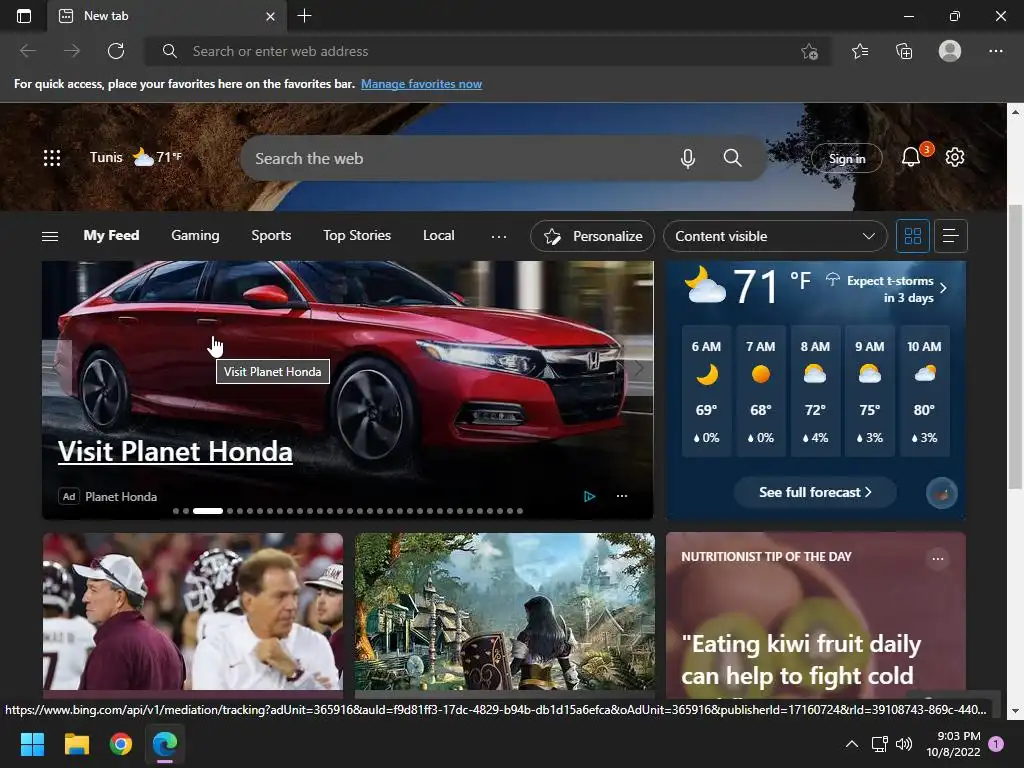Expand the Content visible dropdown

775,236
